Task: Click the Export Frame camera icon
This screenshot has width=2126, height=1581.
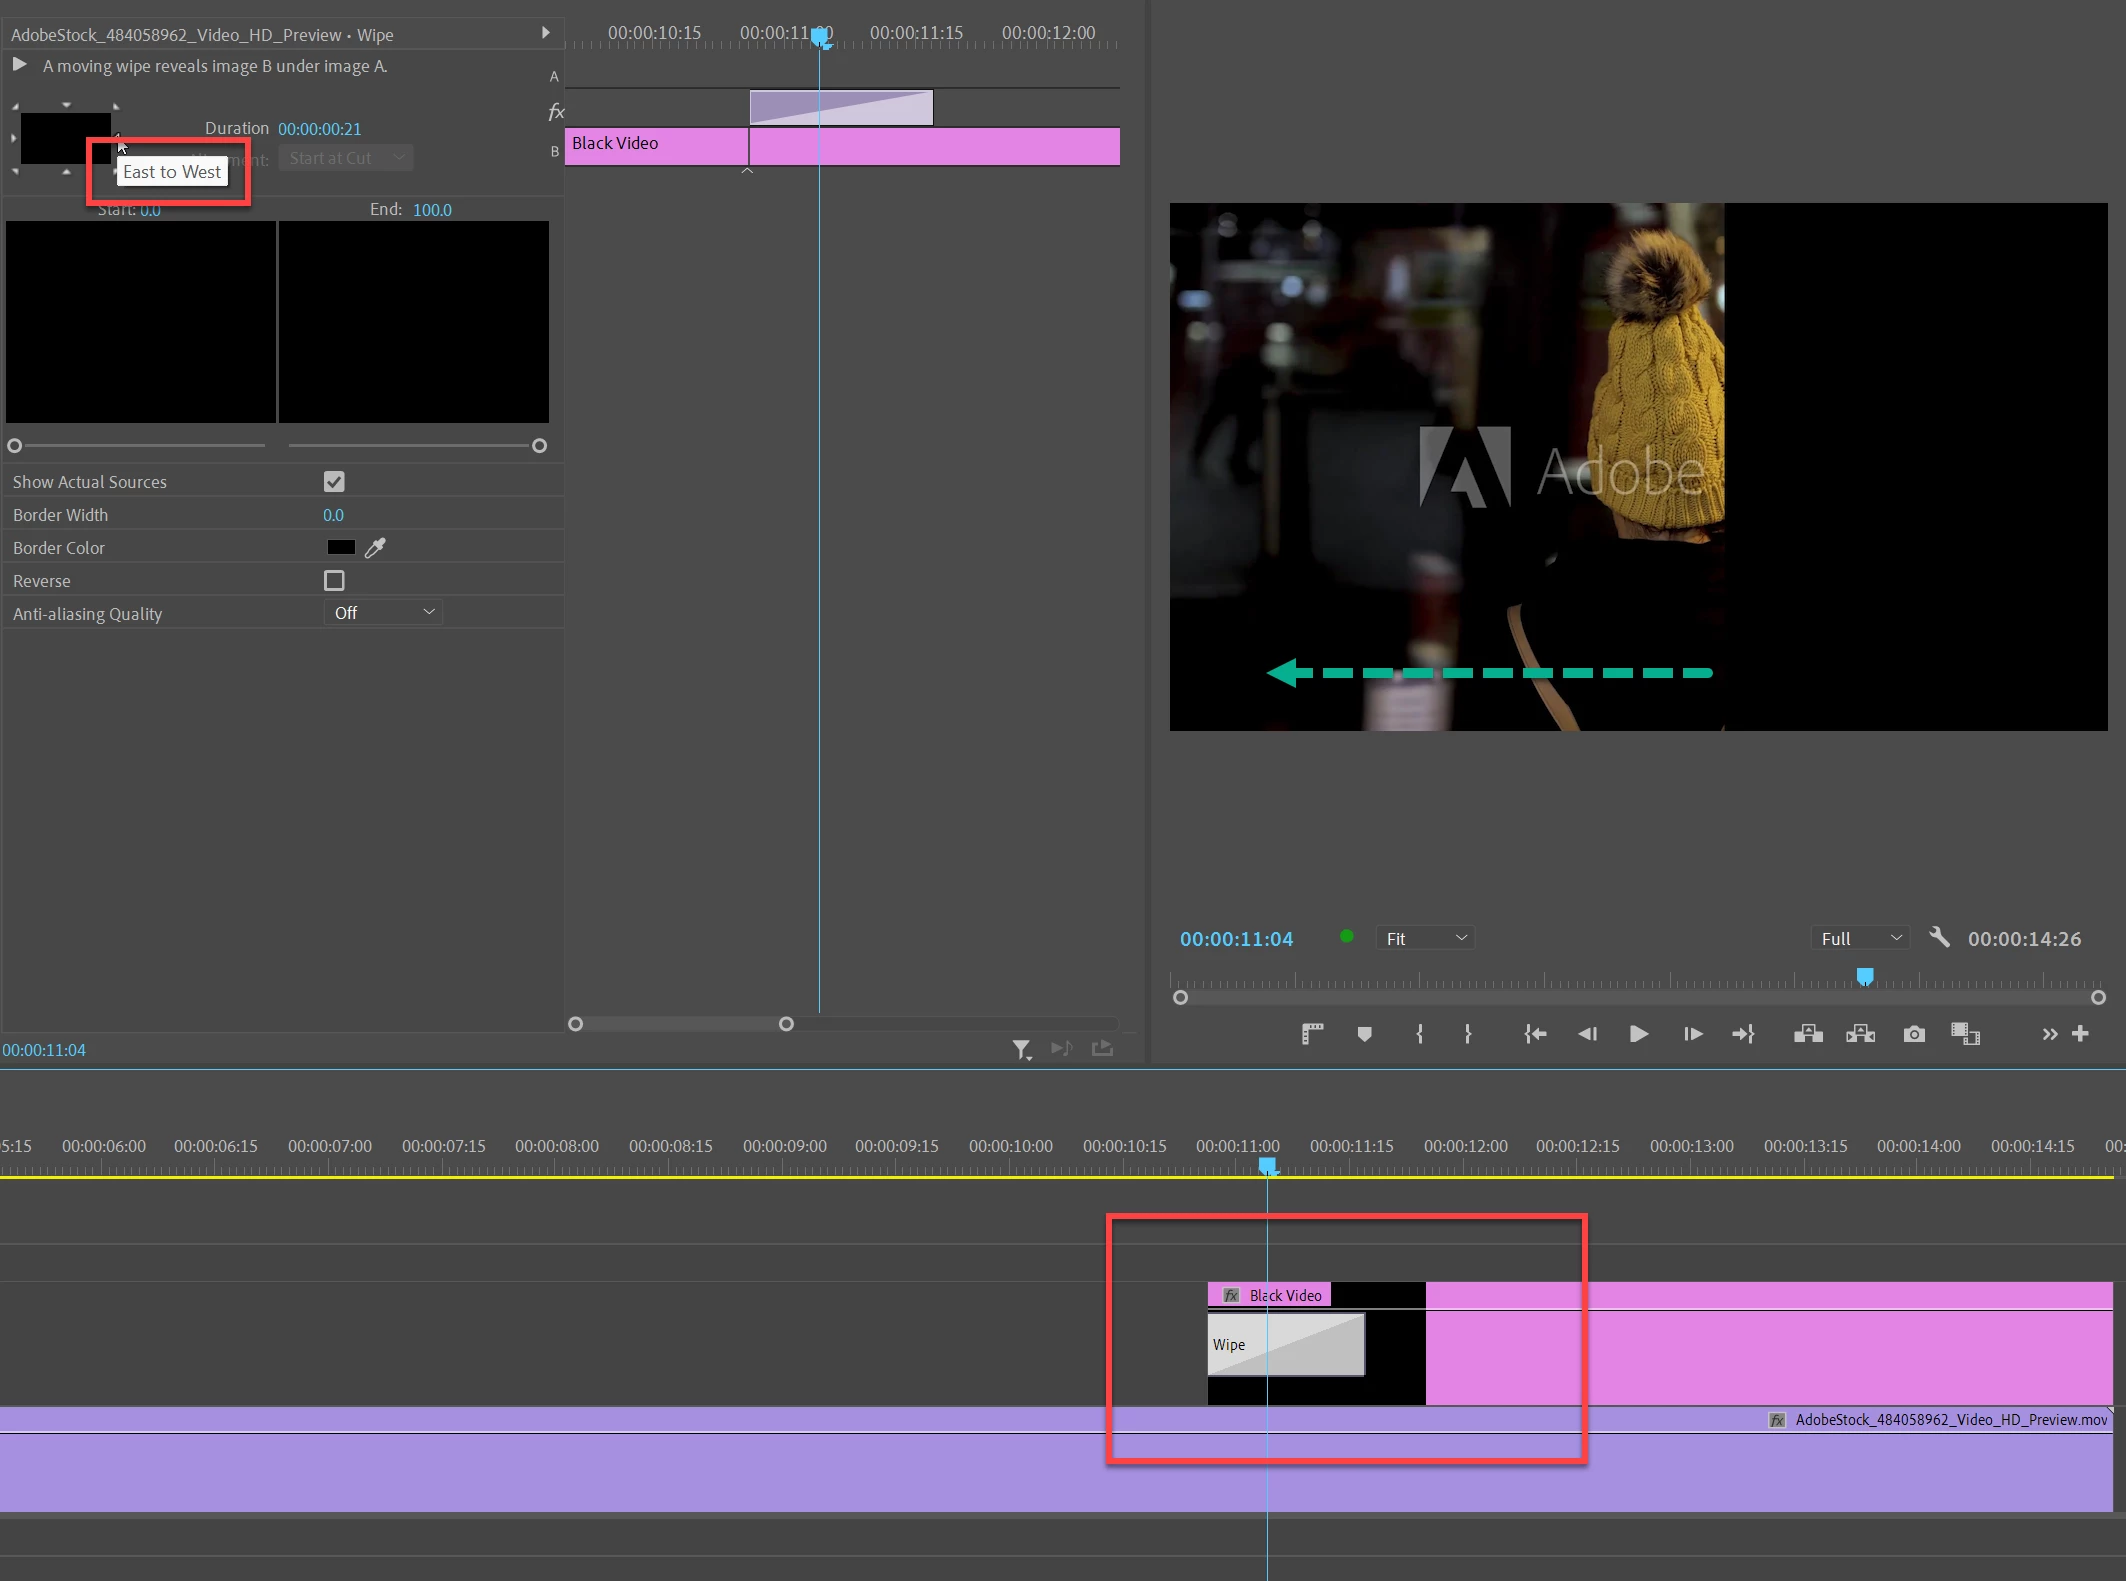Action: (x=1913, y=1034)
